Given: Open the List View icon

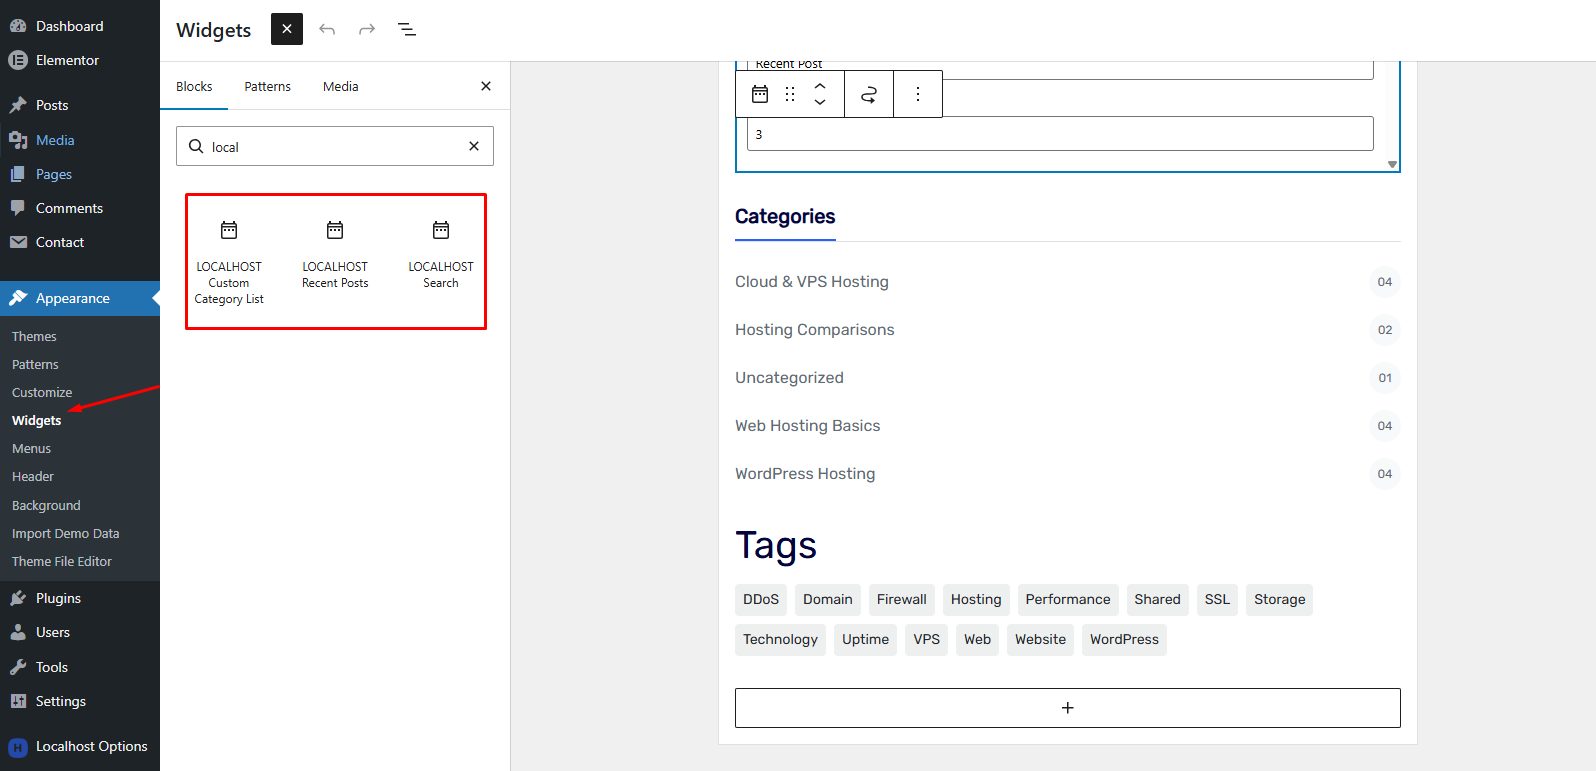Looking at the screenshot, I should tap(407, 29).
